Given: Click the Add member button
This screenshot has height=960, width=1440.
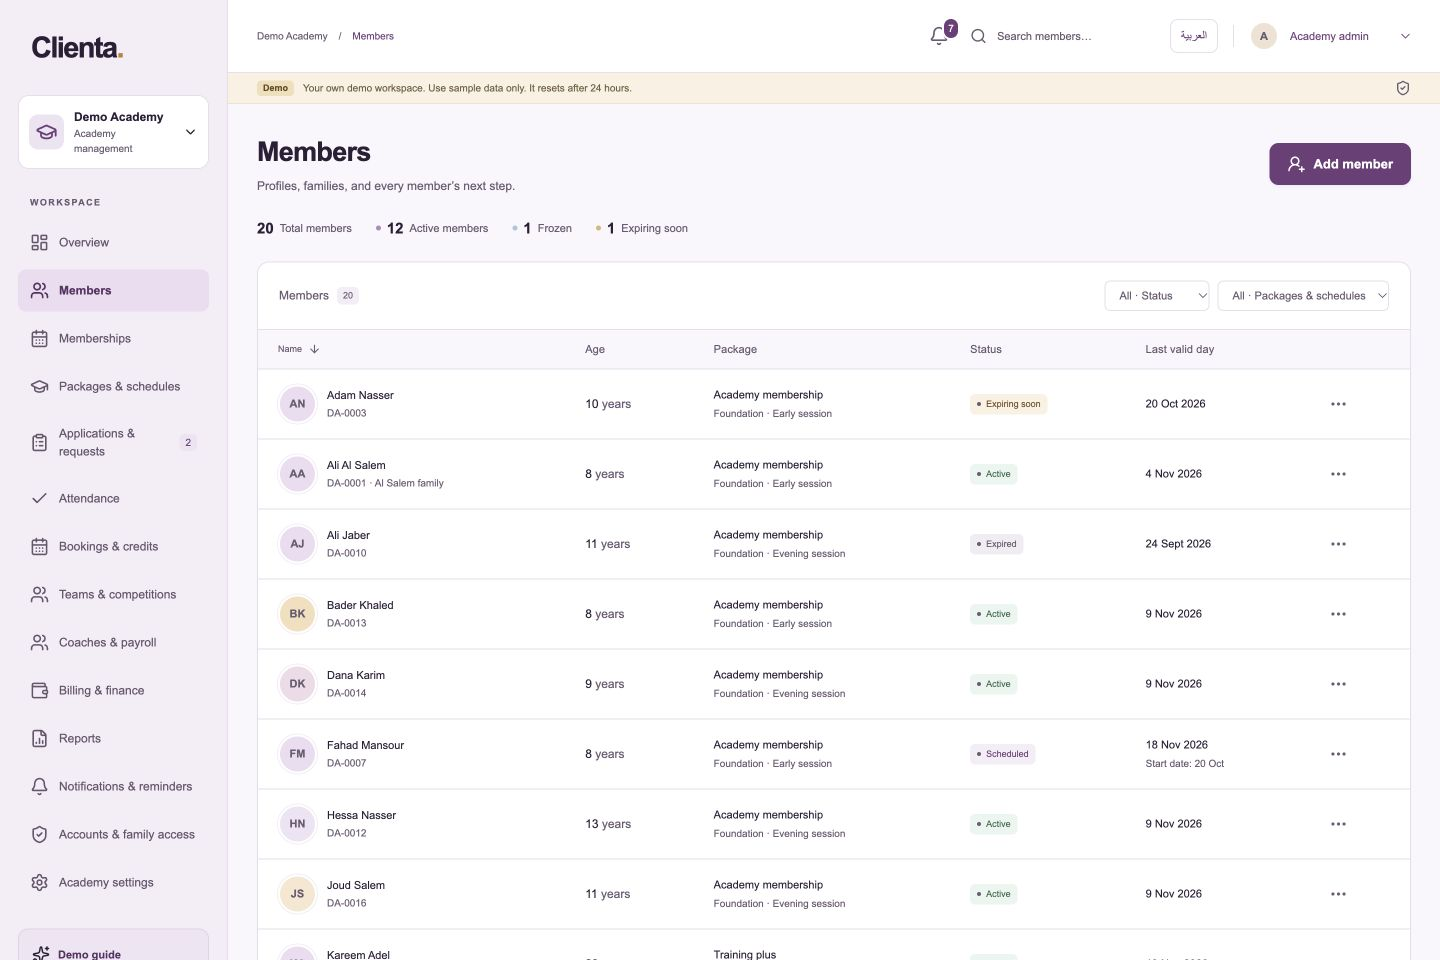Looking at the screenshot, I should coord(1340,164).
